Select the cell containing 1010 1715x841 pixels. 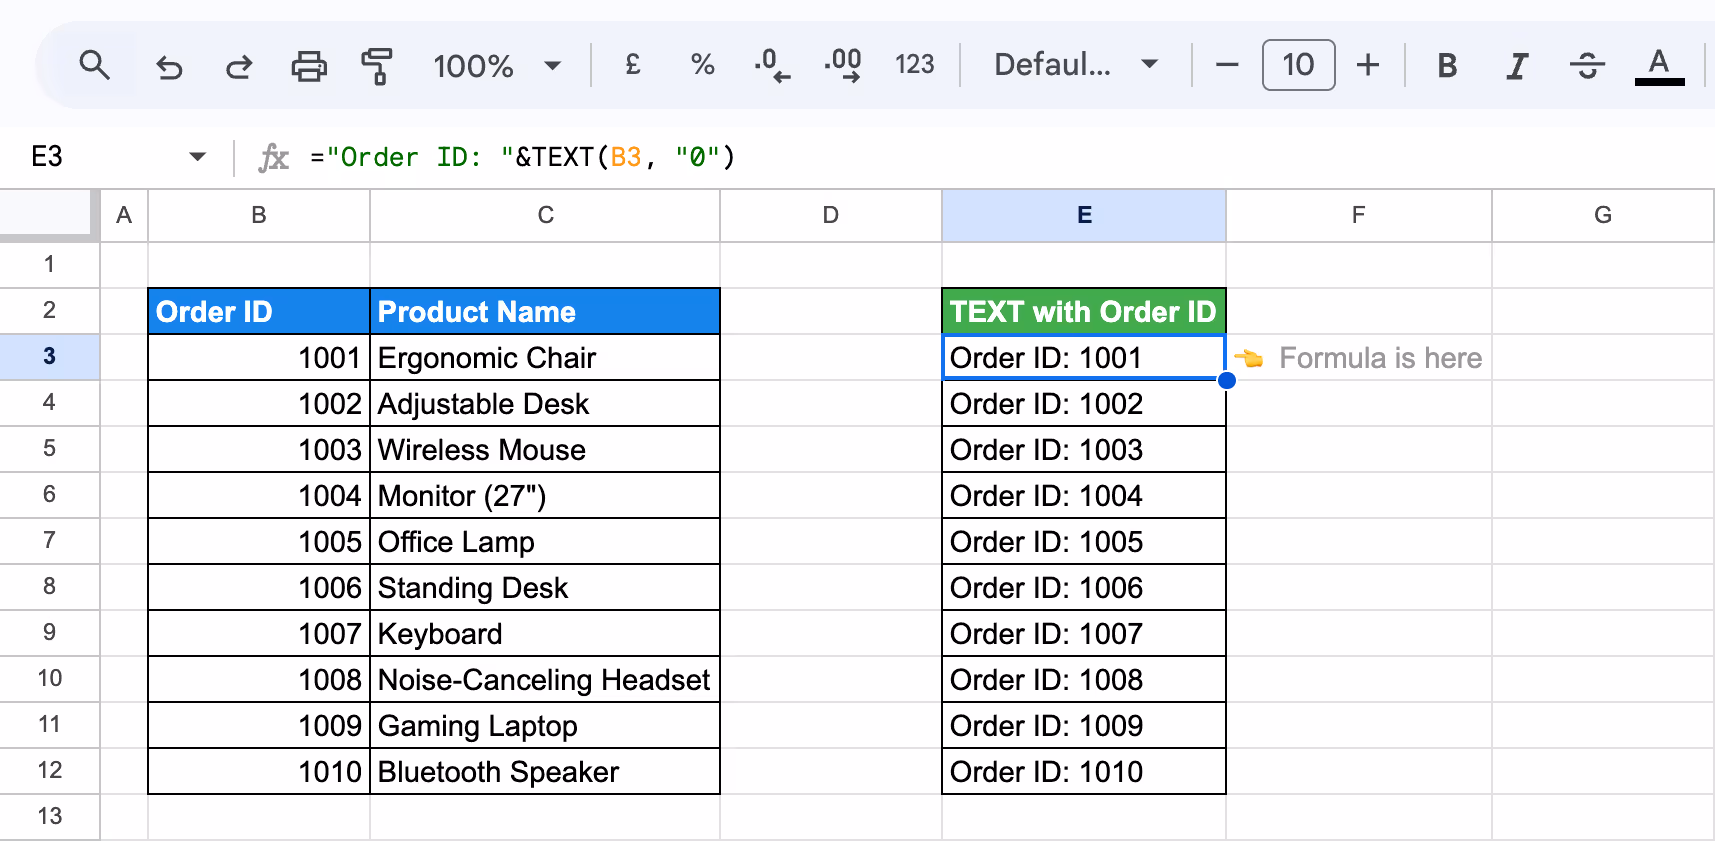pyautogui.click(x=259, y=771)
